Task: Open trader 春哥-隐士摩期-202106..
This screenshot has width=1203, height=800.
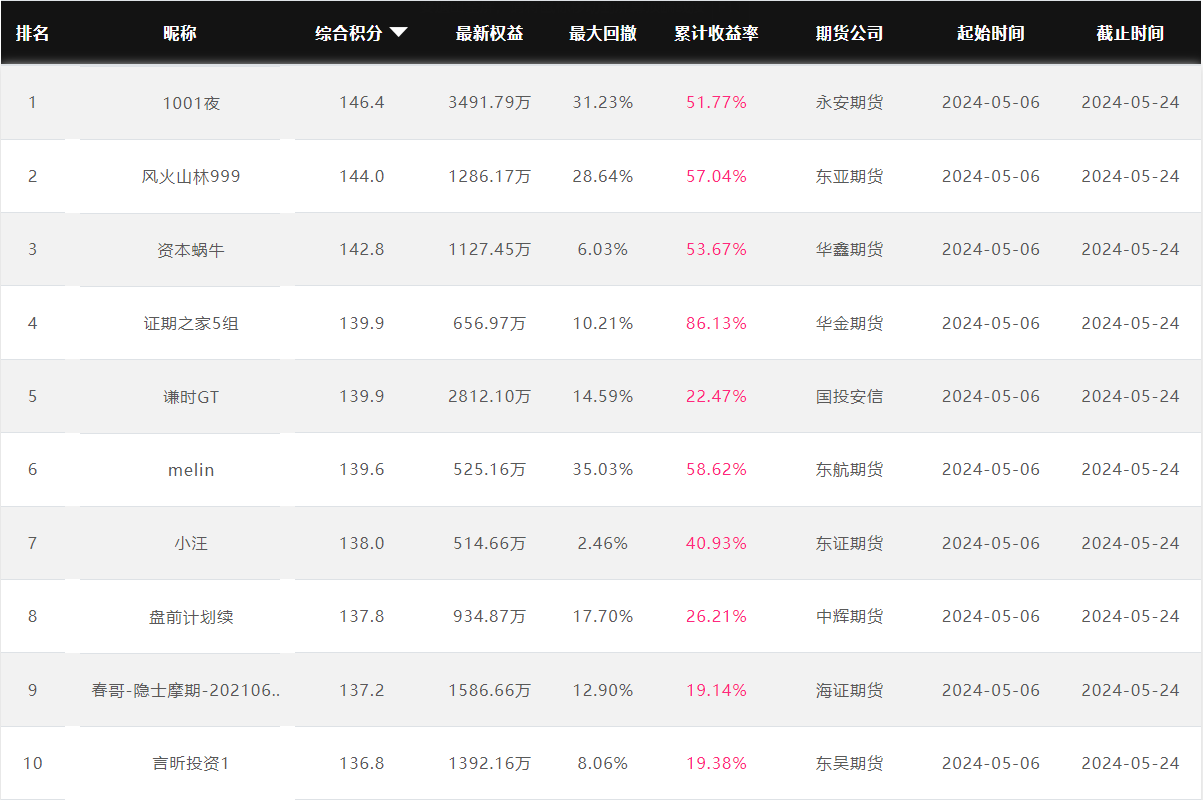Action: (x=186, y=691)
